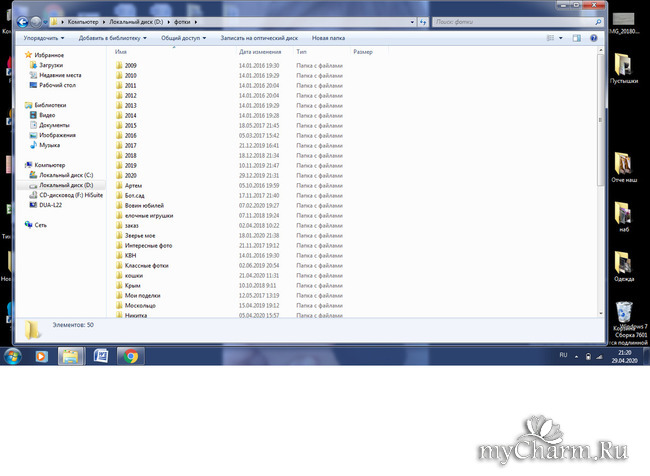Launch Microsoft Word from the taskbar

[x=100, y=355]
